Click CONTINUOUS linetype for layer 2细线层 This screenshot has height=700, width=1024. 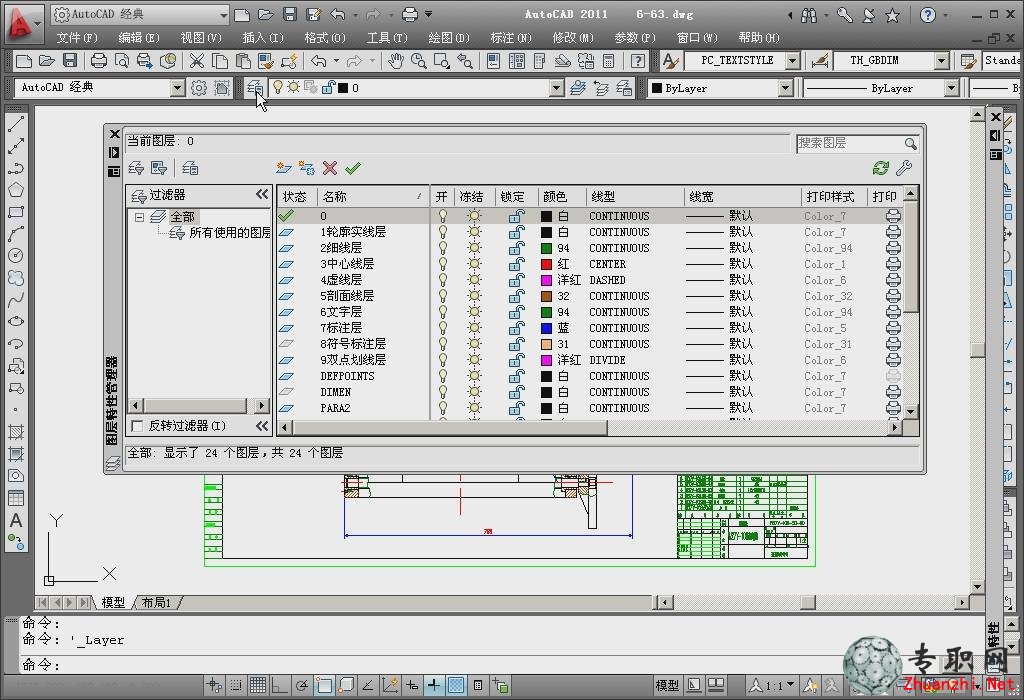pyautogui.click(x=619, y=248)
